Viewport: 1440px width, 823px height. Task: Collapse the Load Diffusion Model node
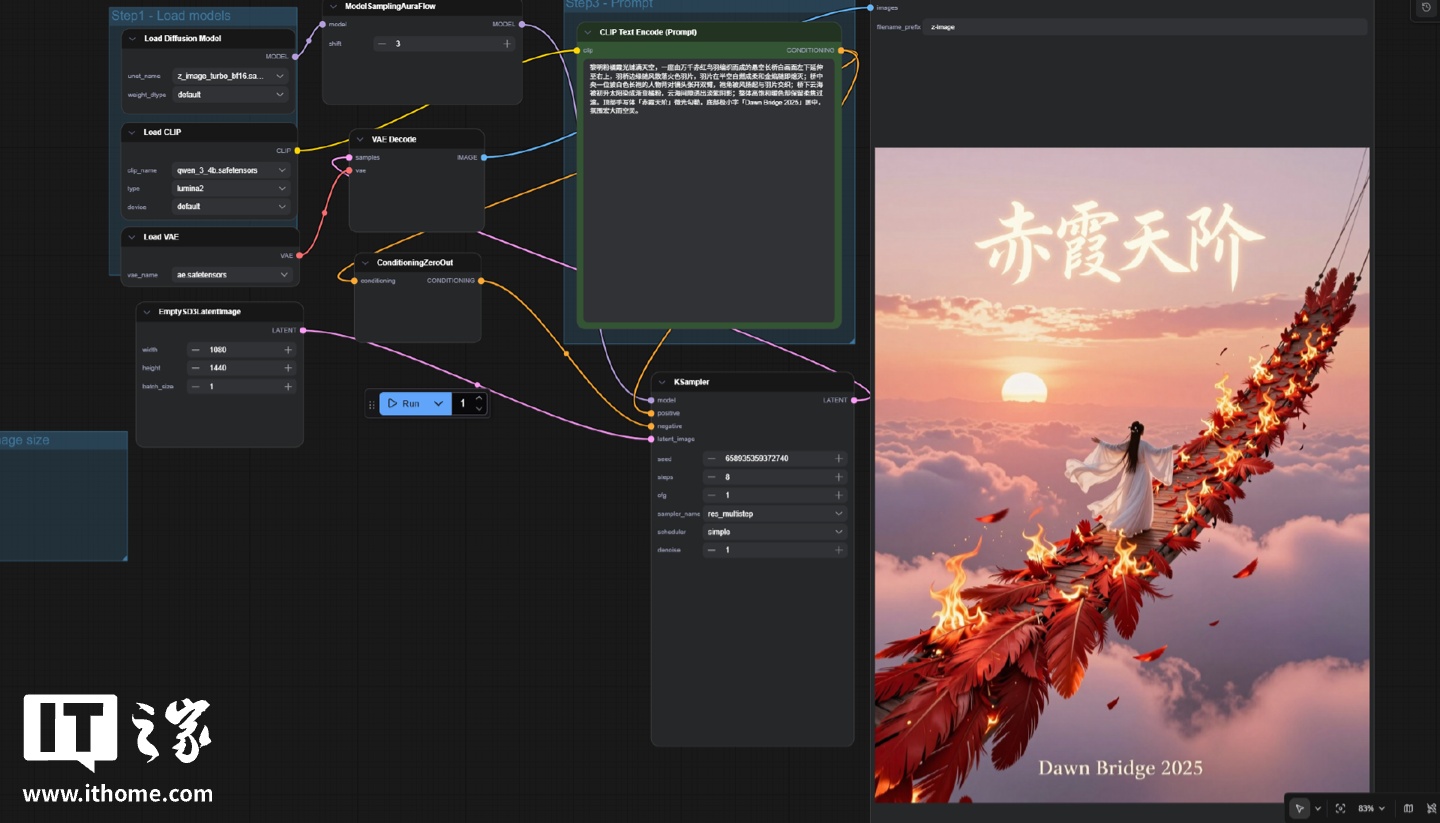pos(132,39)
